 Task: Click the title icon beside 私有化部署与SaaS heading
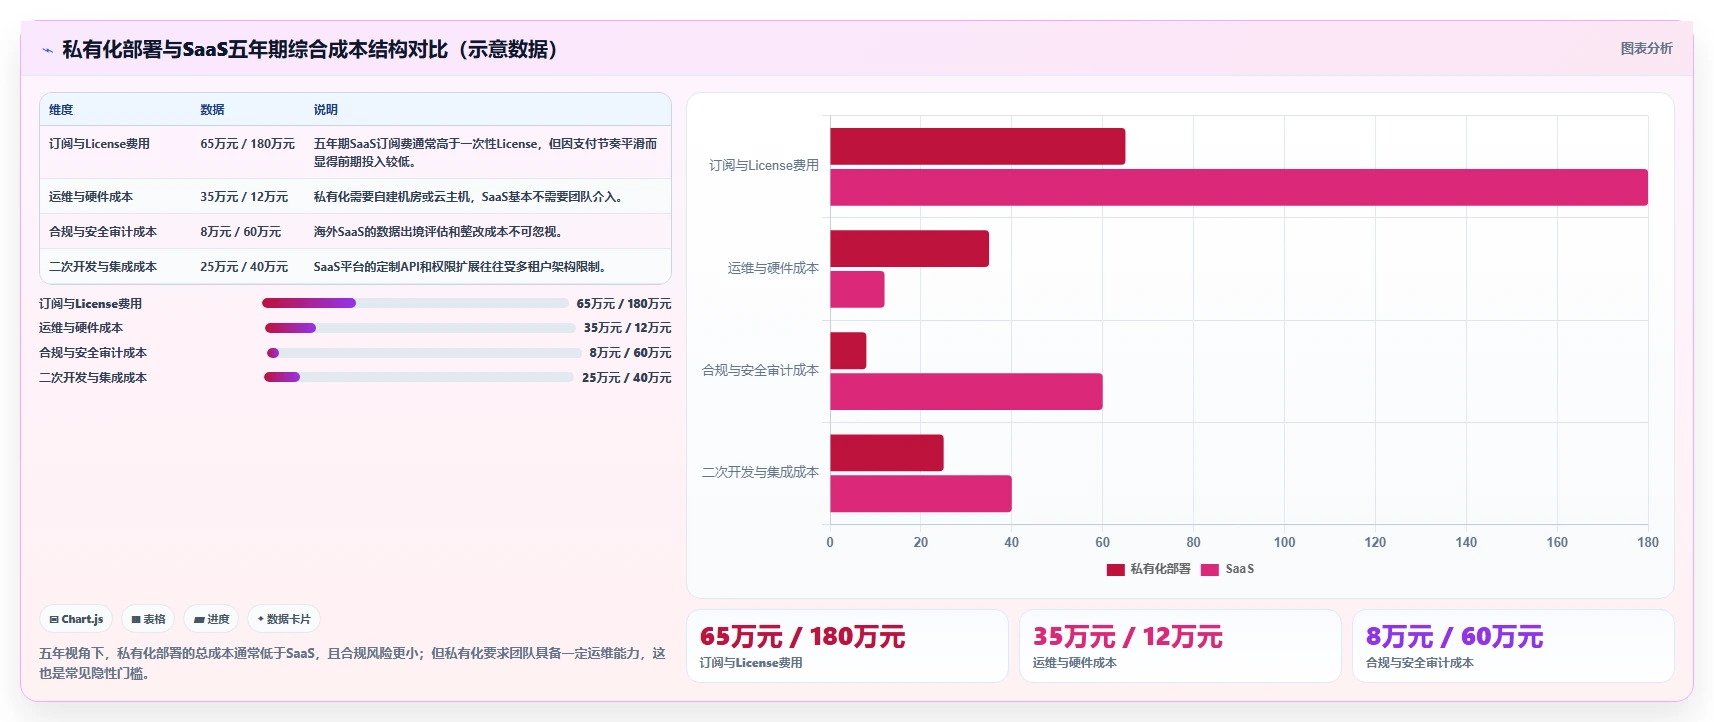tap(47, 50)
